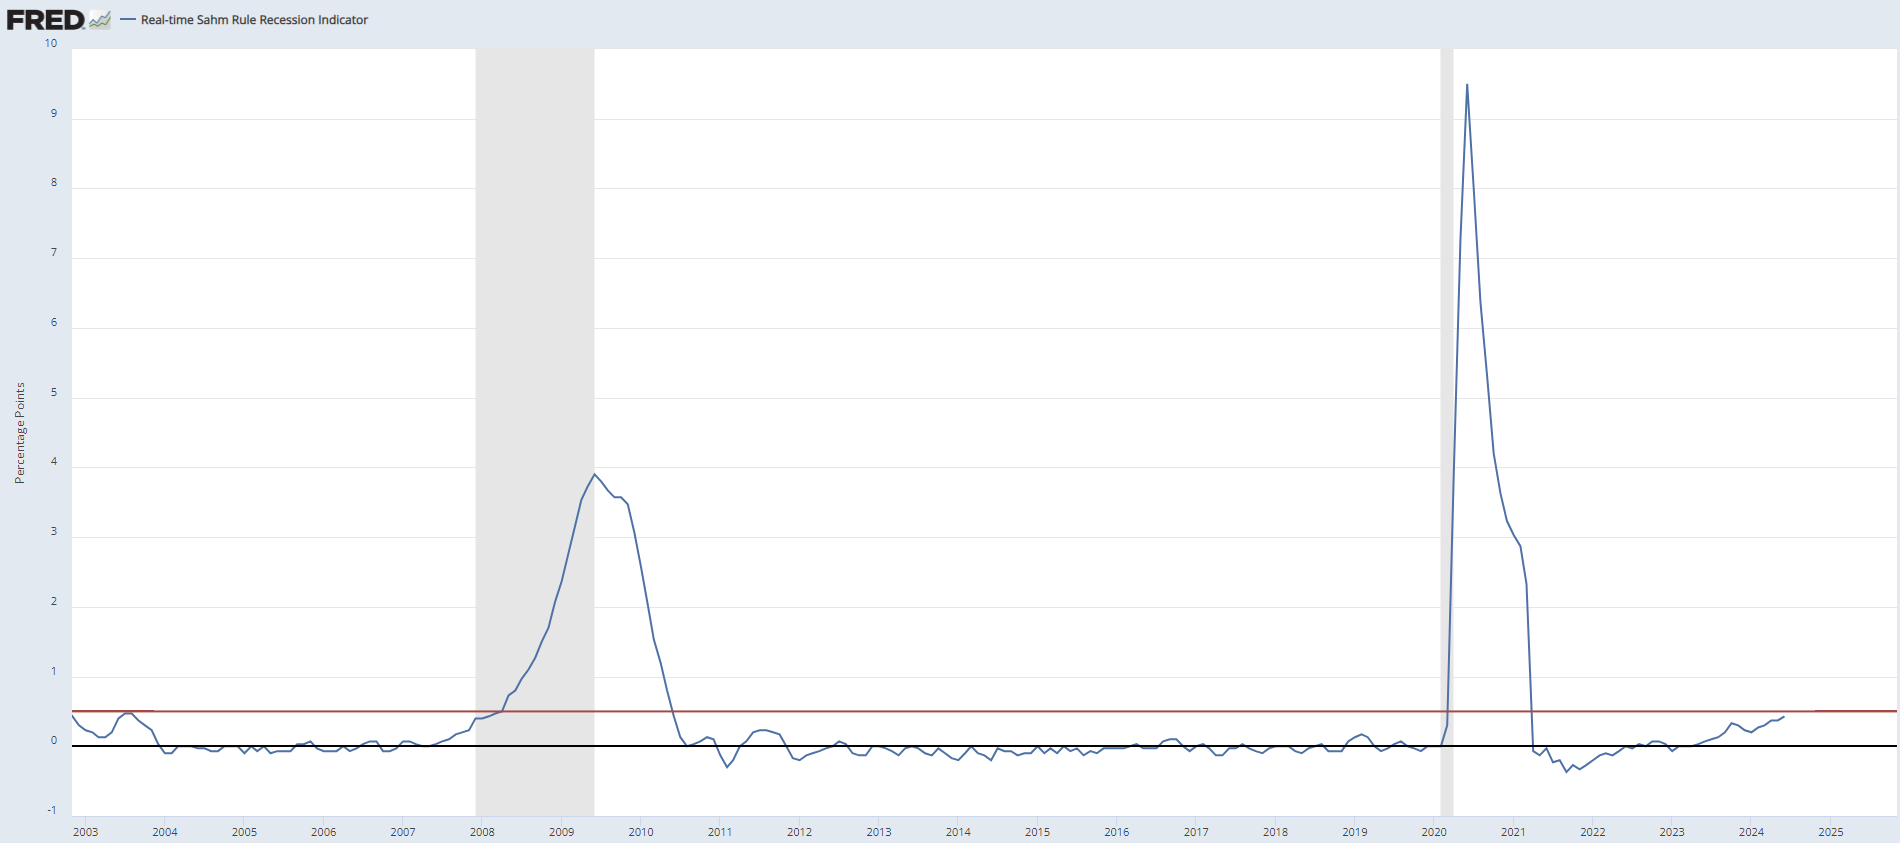Click the FRED logo

tap(46, 20)
